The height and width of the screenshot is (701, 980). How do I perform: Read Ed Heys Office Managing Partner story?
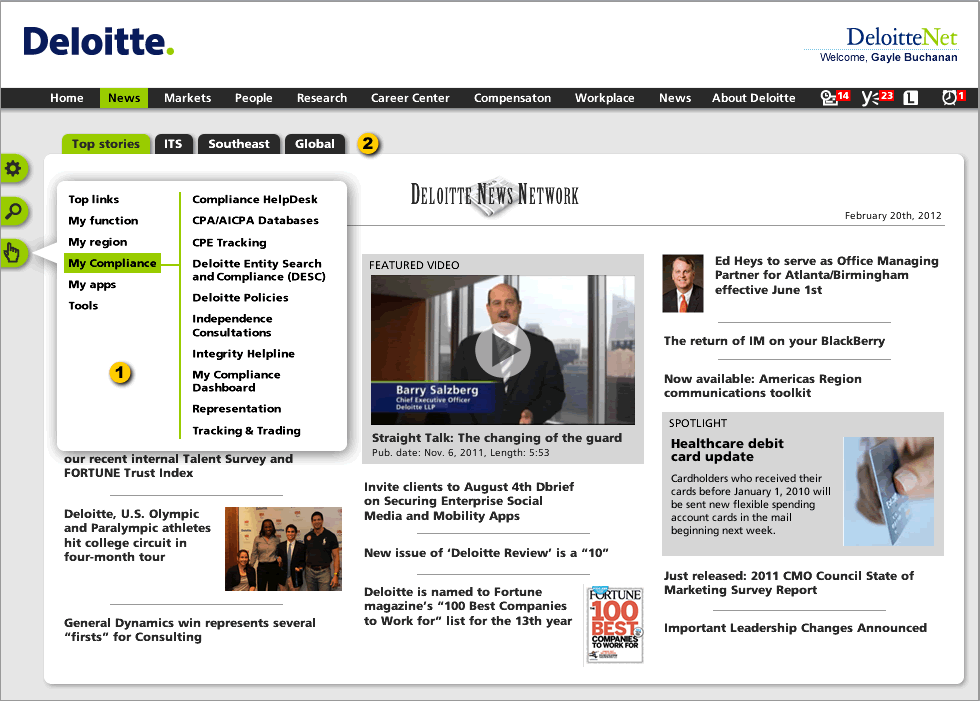point(827,275)
